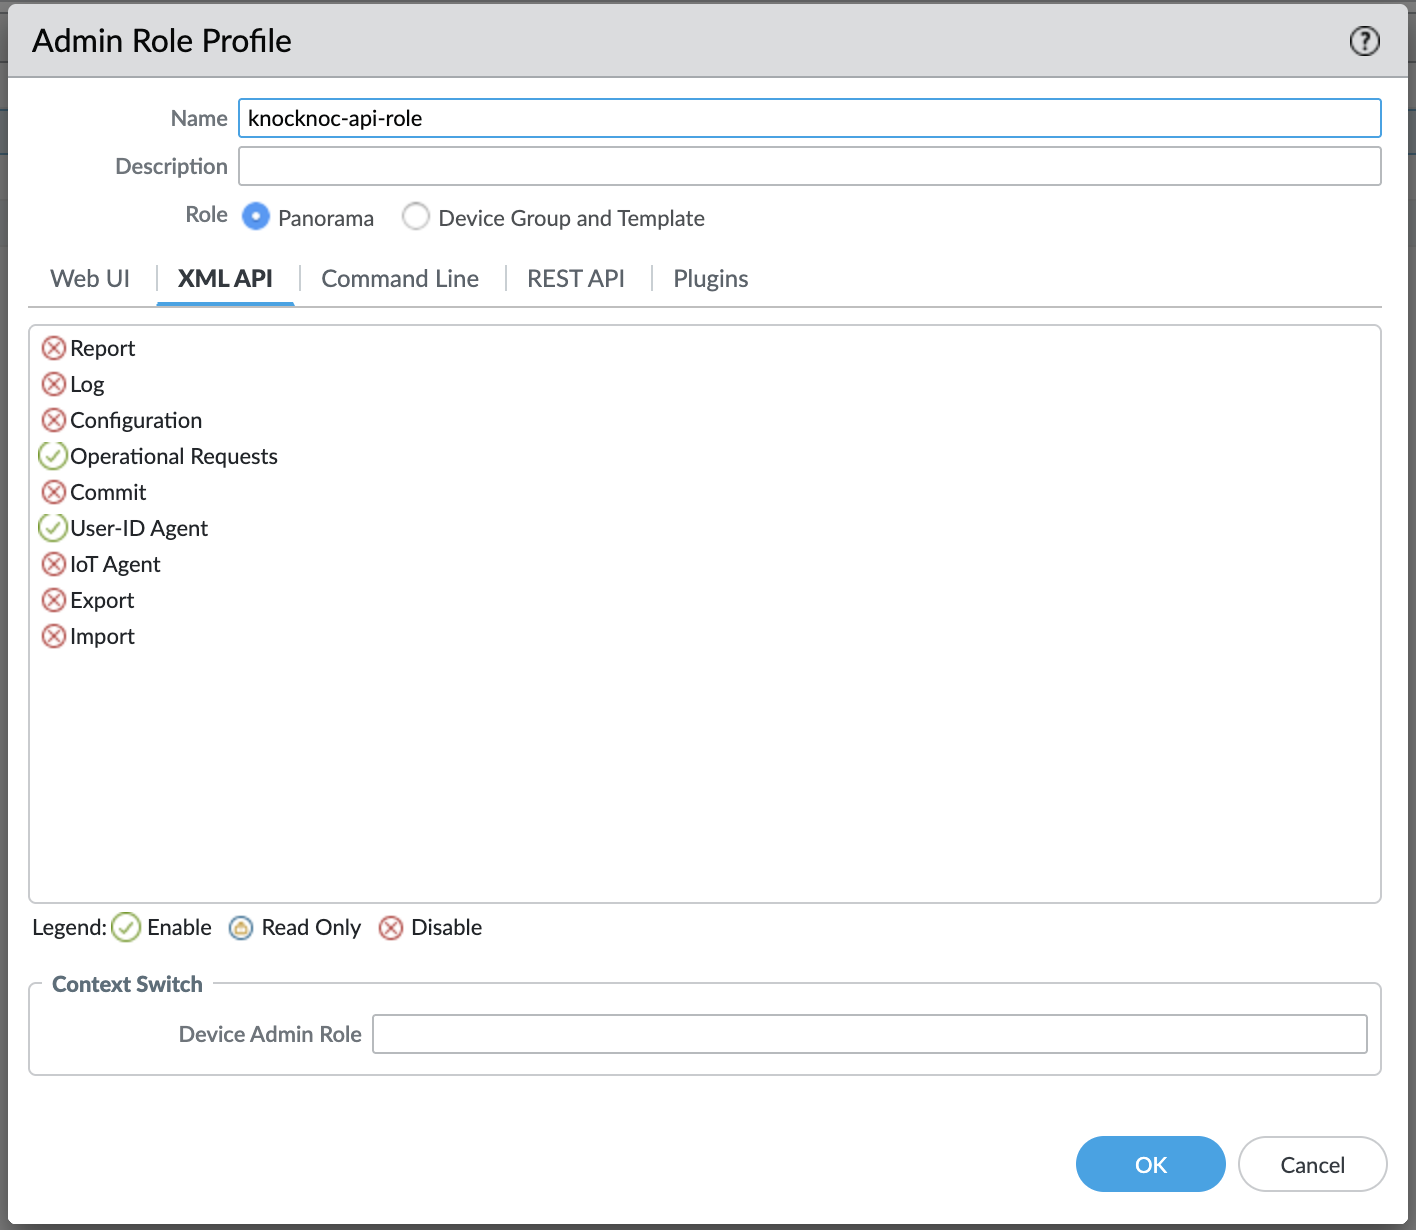
Task: Open help with the question mark icon
Action: (x=1364, y=41)
